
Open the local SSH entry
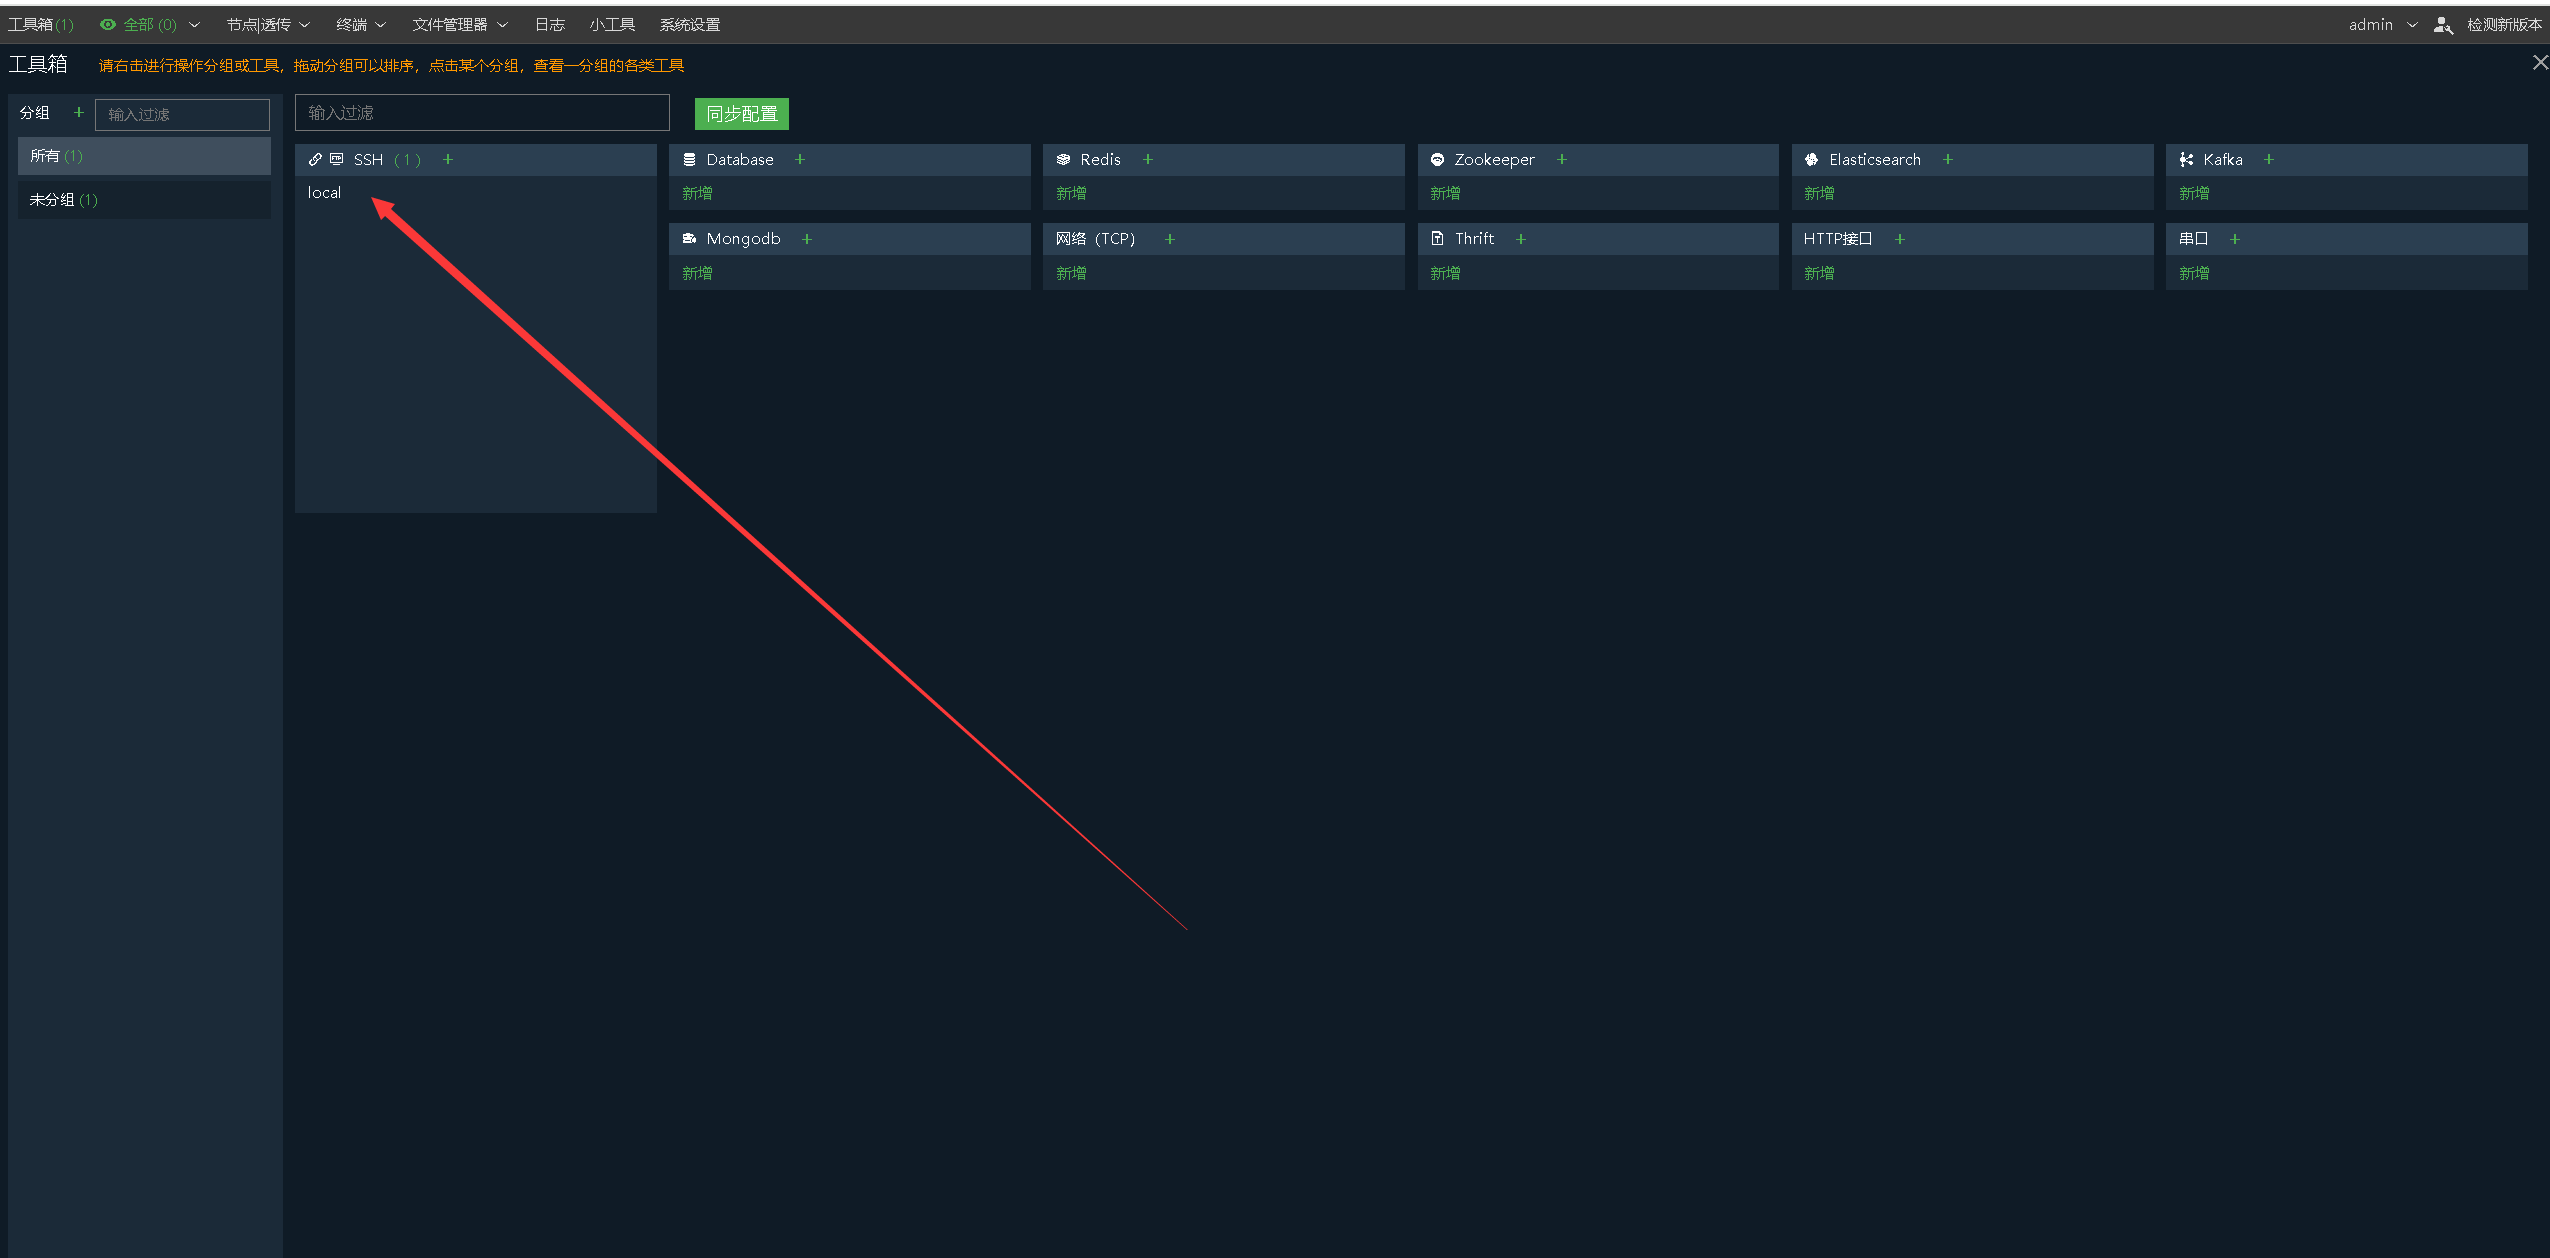(x=324, y=193)
